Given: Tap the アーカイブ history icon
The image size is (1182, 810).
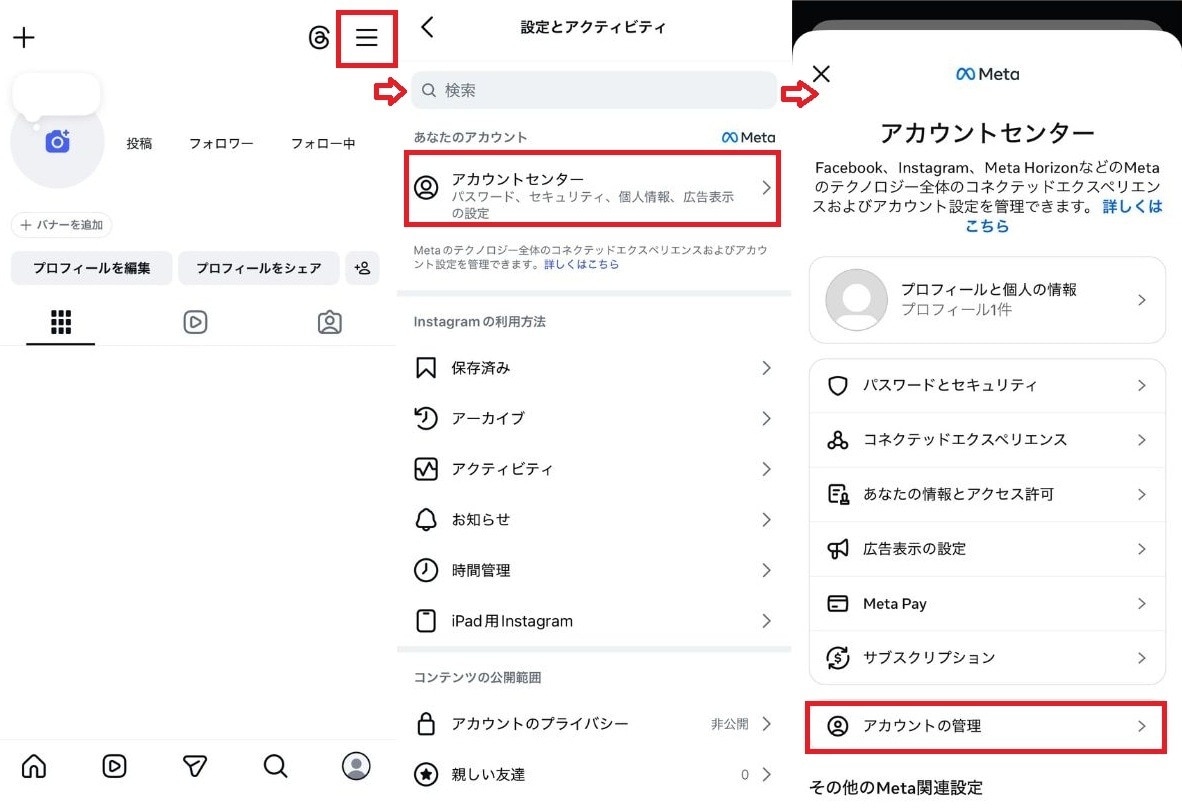Looking at the screenshot, I should click(426, 418).
